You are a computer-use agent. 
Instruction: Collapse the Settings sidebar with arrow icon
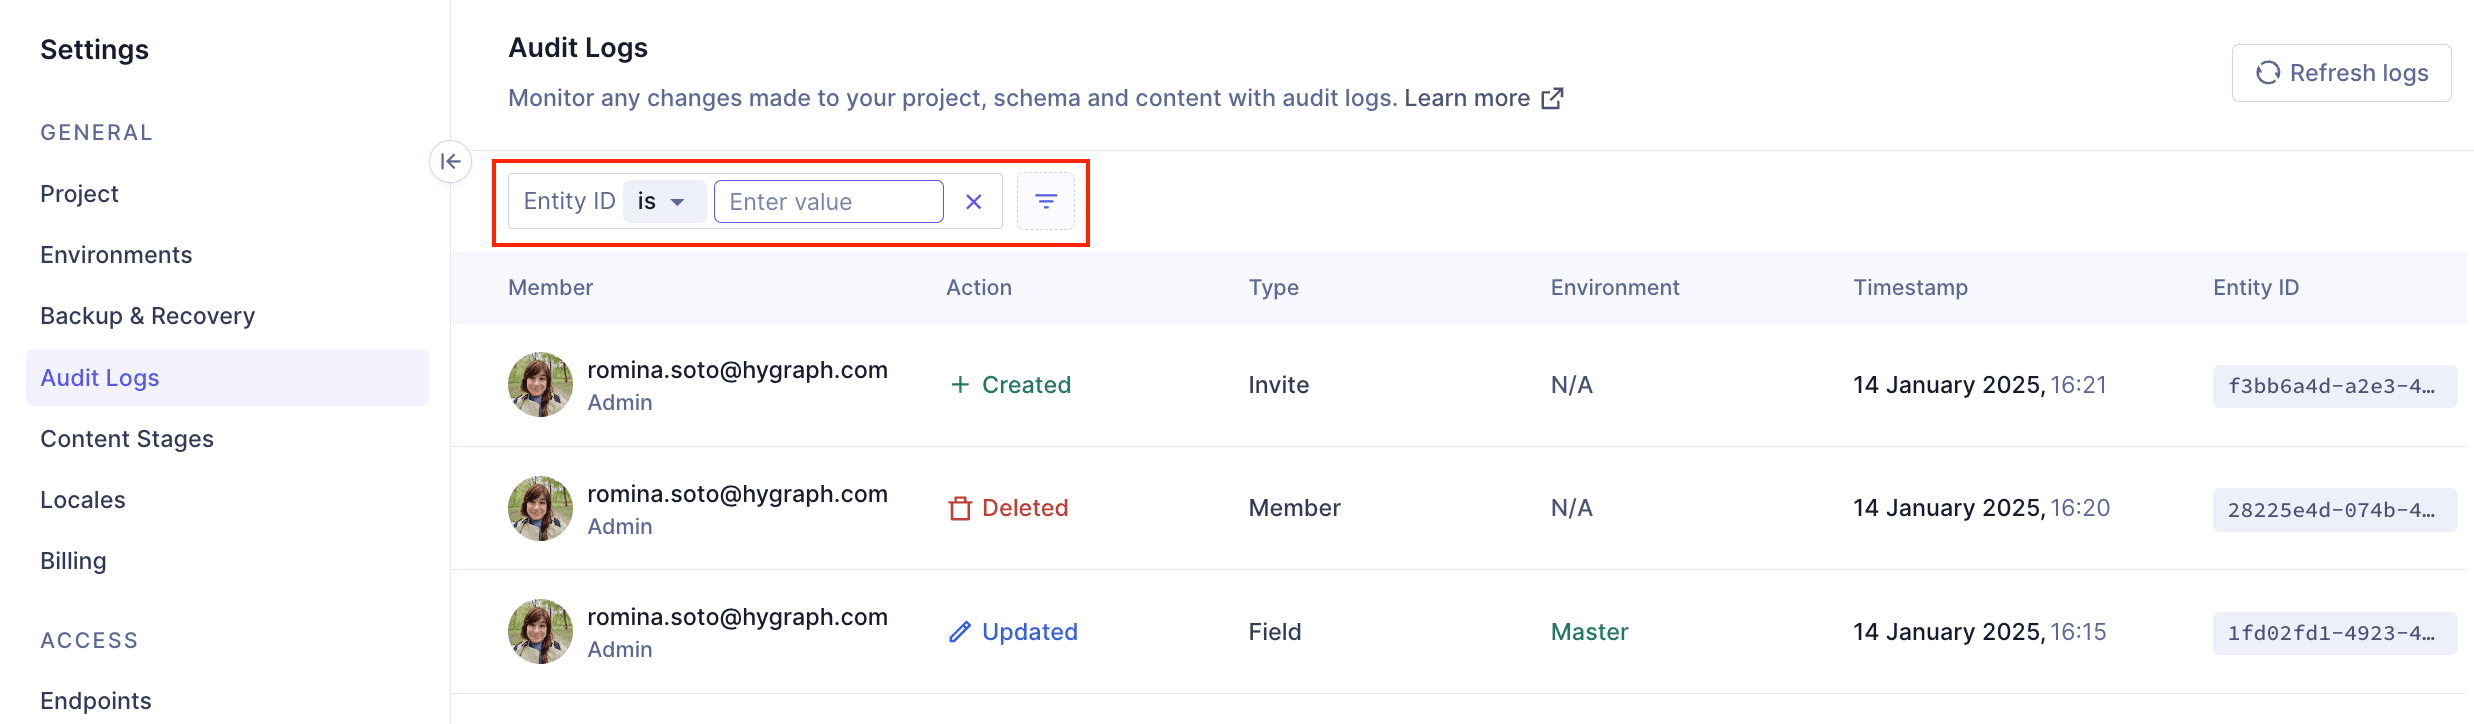[x=450, y=161]
